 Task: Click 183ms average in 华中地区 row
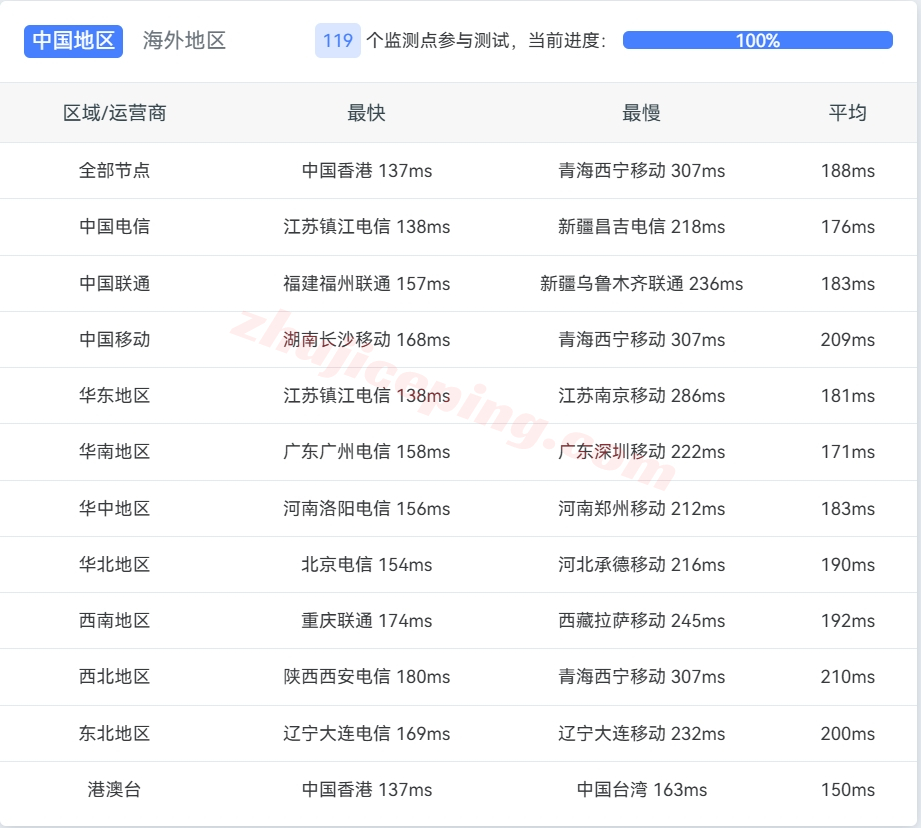(848, 509)
